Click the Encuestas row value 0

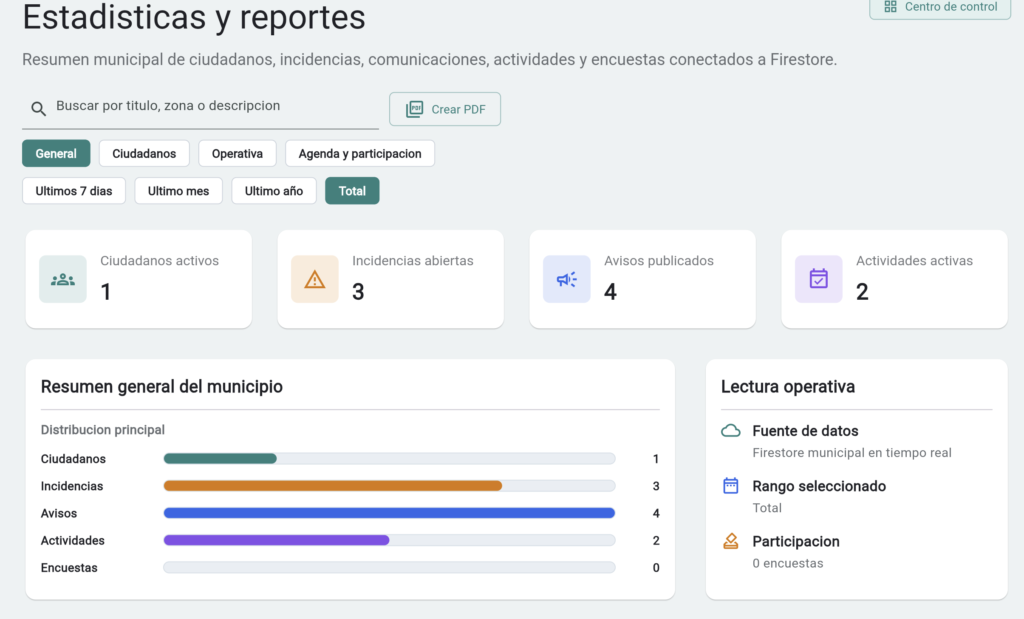pos(656,567)
